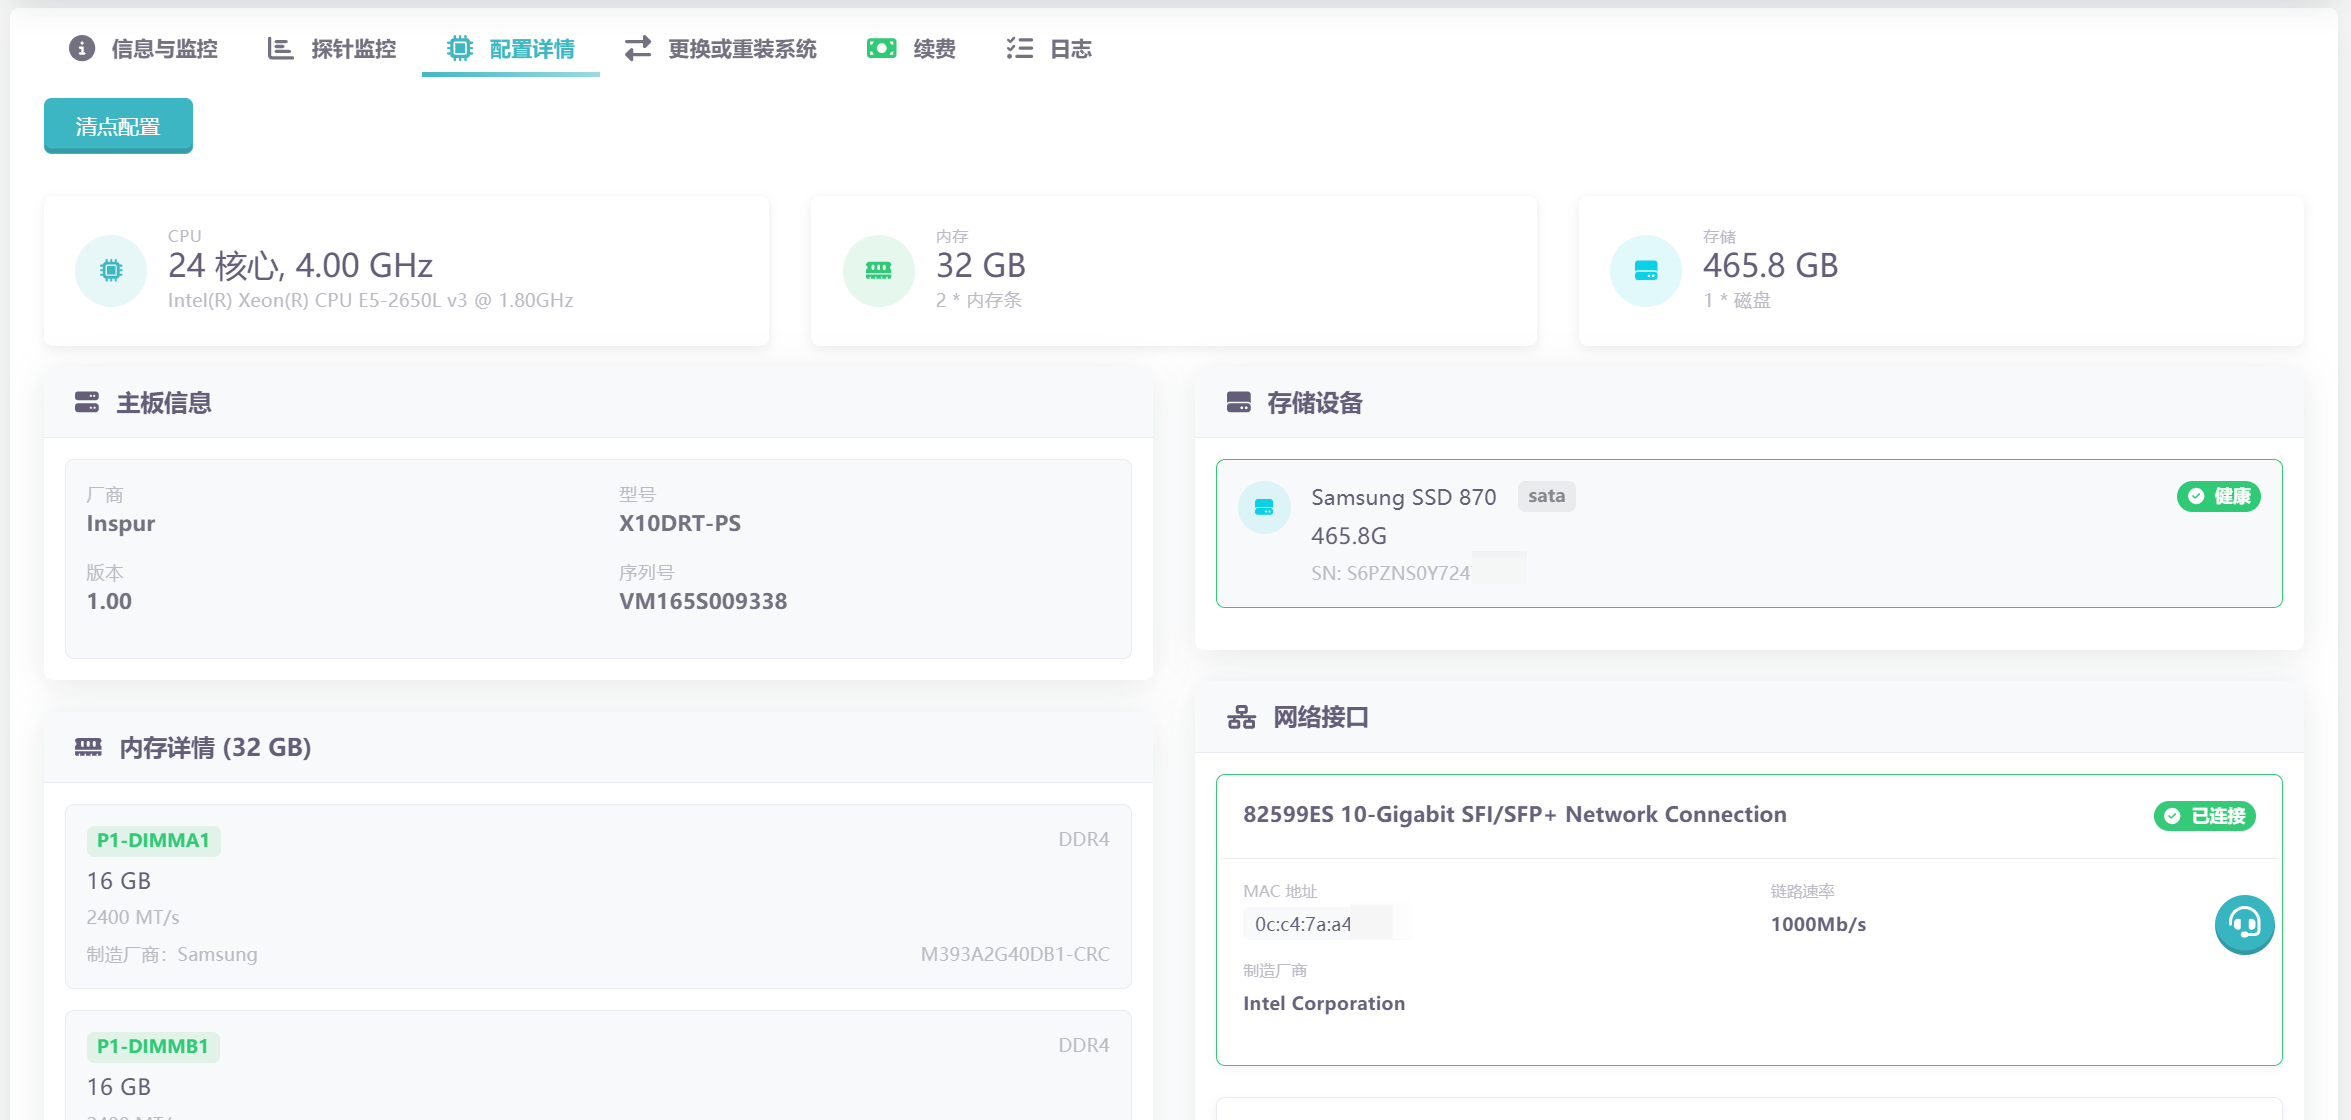Click the P1-DIMMA1 memory slot tag
Screen dimensions: 2351x1120
(x=153, y=840)
